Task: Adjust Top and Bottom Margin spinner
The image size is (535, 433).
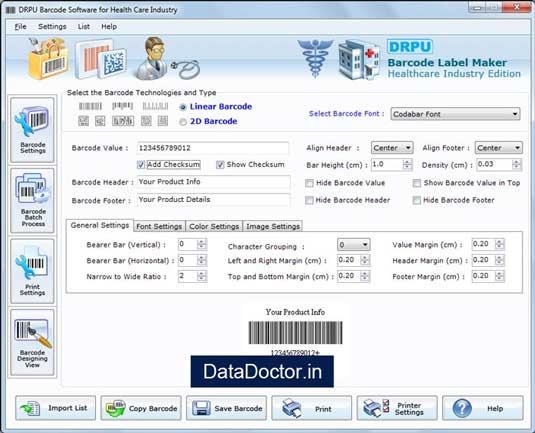Action: pyautogui.click(x=365, y=276)
